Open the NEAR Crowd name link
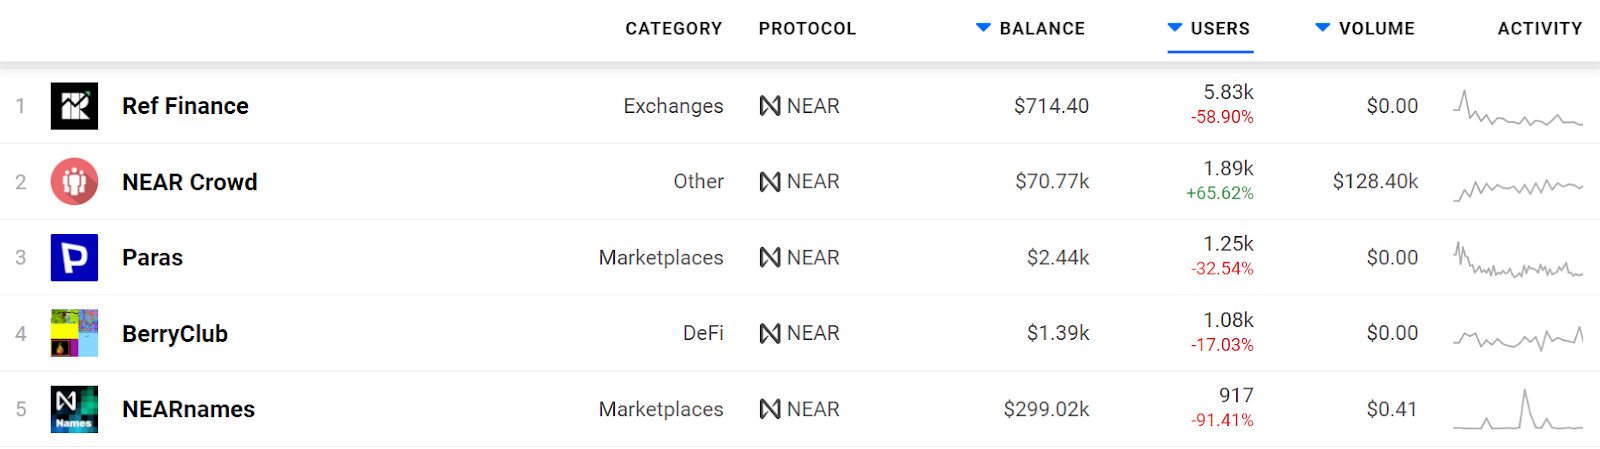The image size is (1600, 449). (x=189, y=182)
